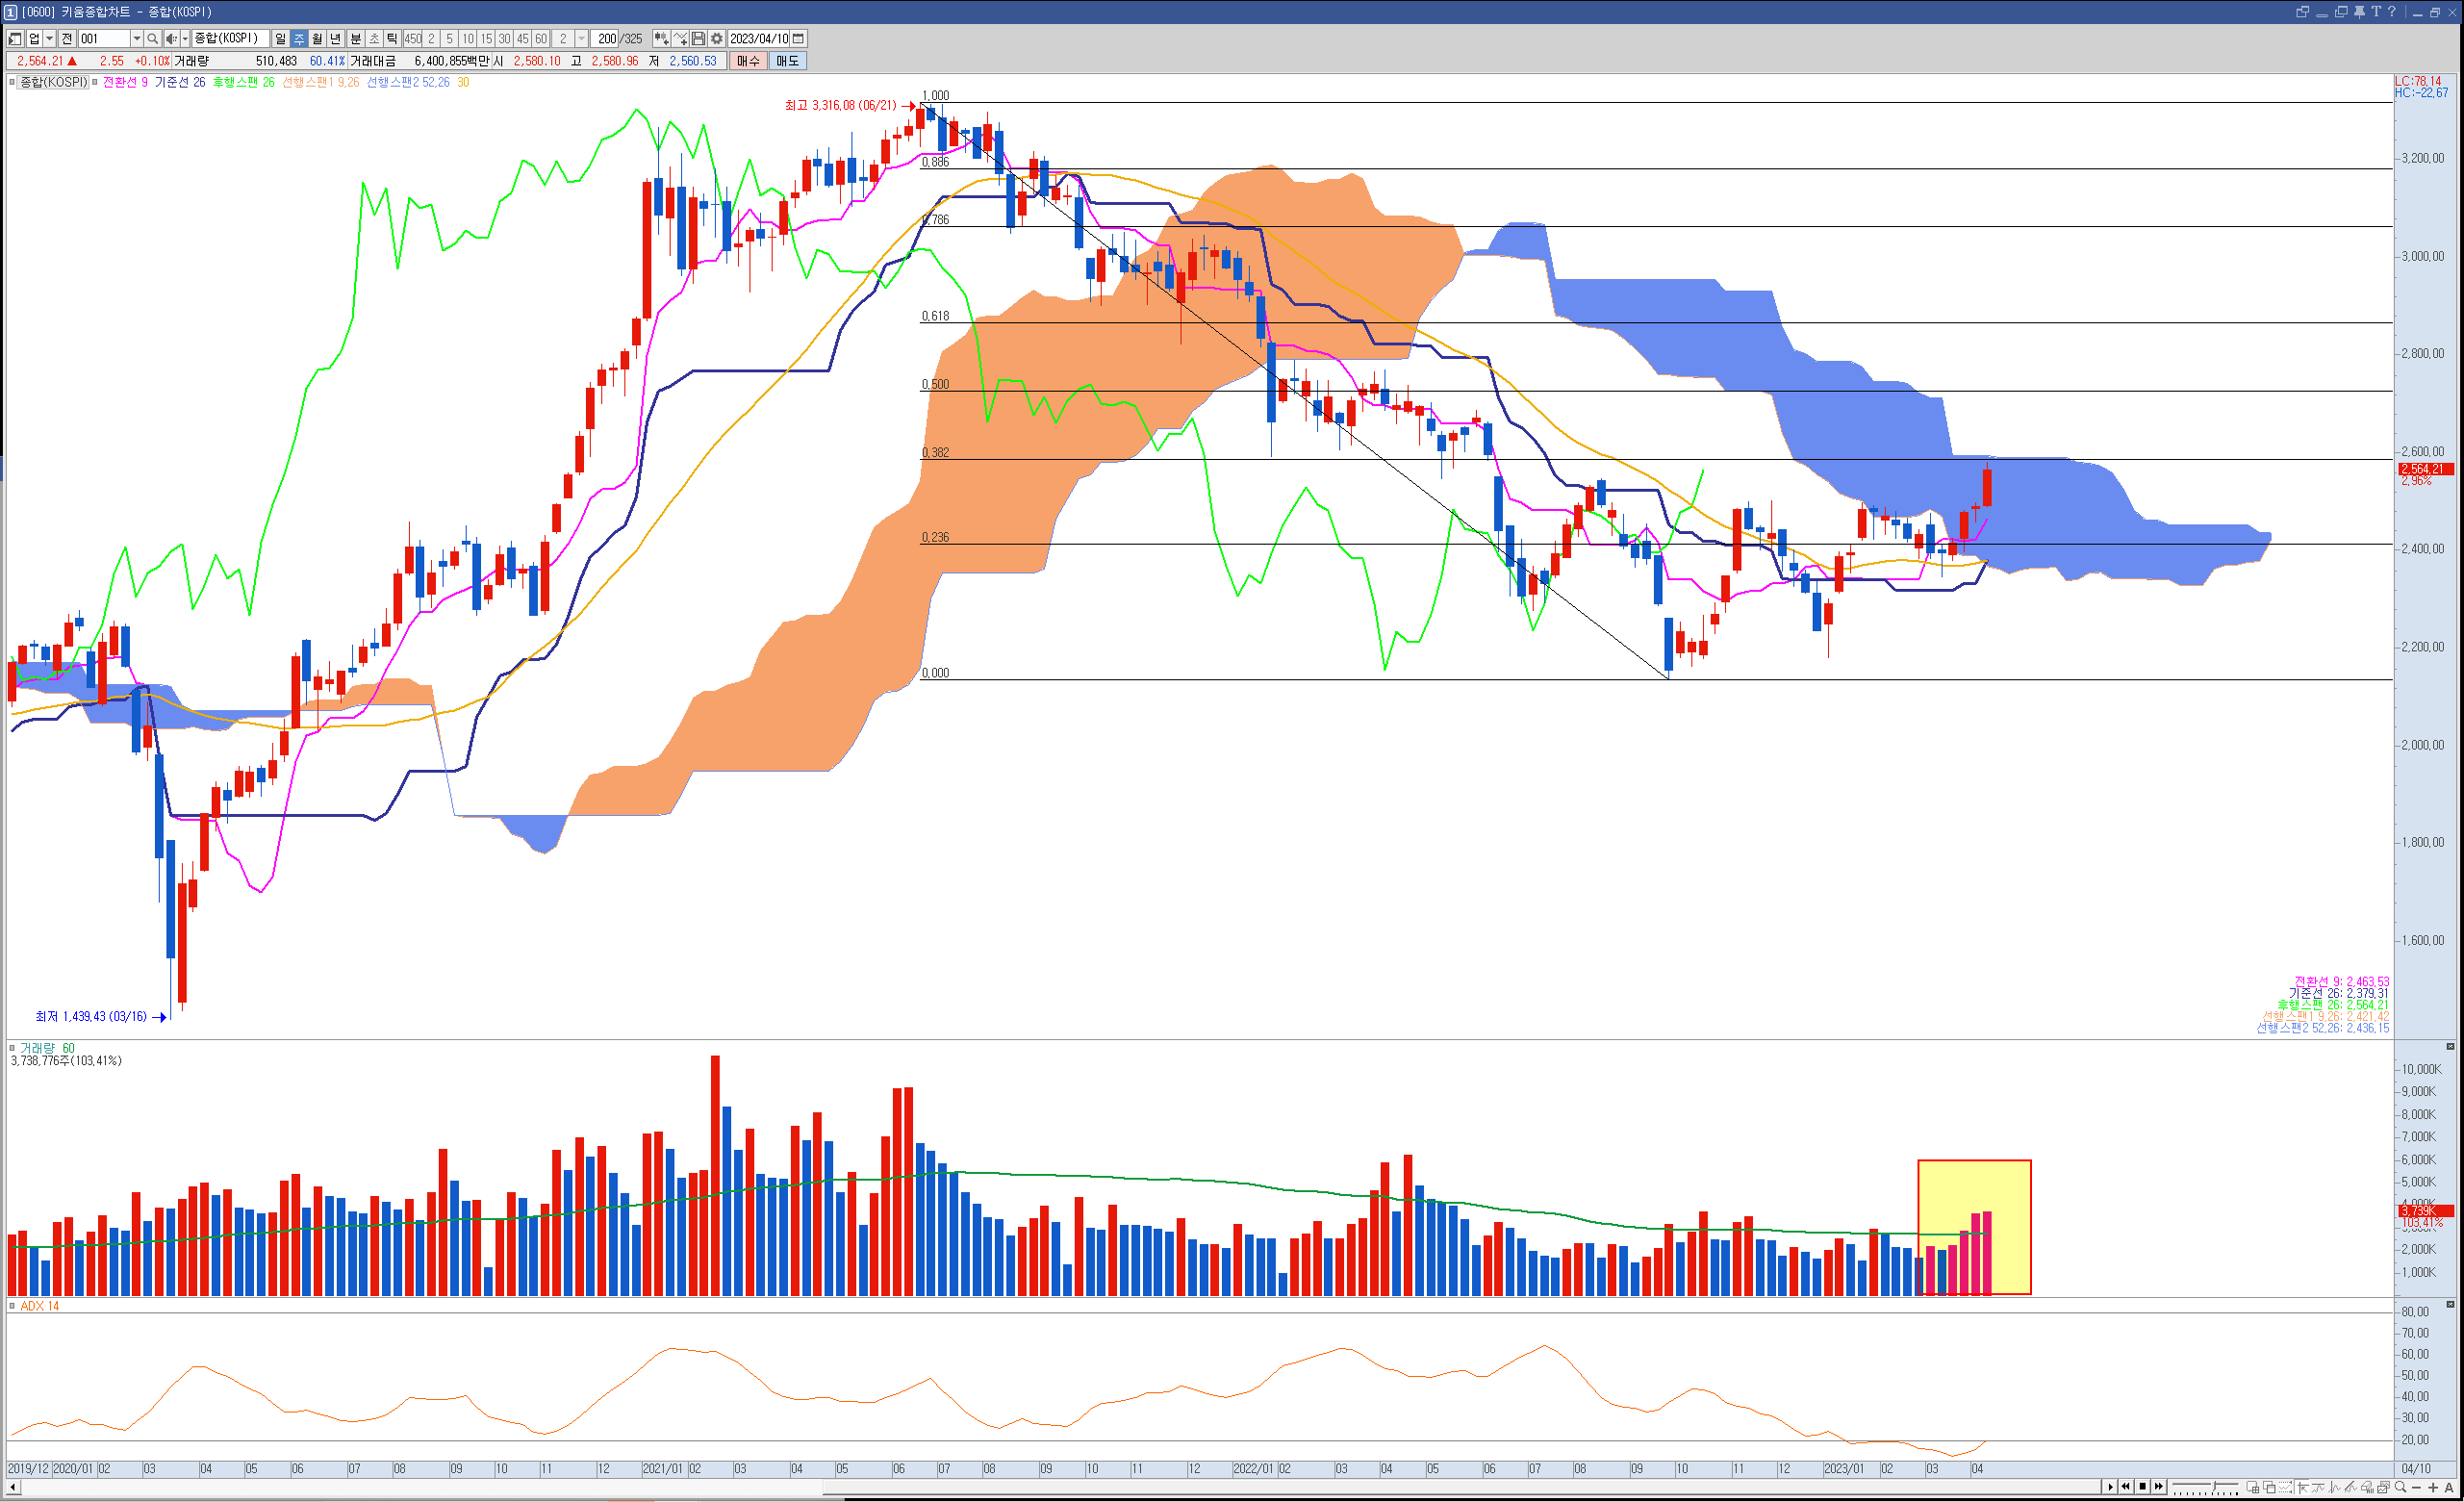Click the bottom-right zoom magnifier icon
This screenshot has height=1502, width=2464.
(x=2400, y=1487)
